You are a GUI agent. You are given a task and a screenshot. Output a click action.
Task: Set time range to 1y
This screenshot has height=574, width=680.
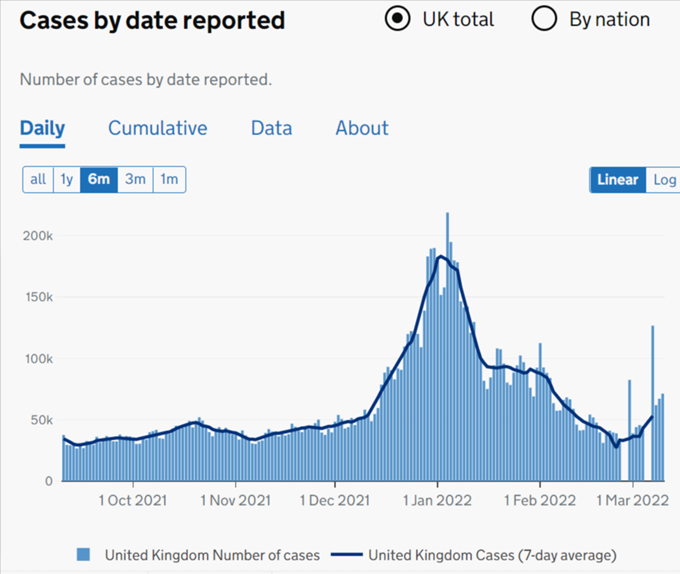[67, 180]
